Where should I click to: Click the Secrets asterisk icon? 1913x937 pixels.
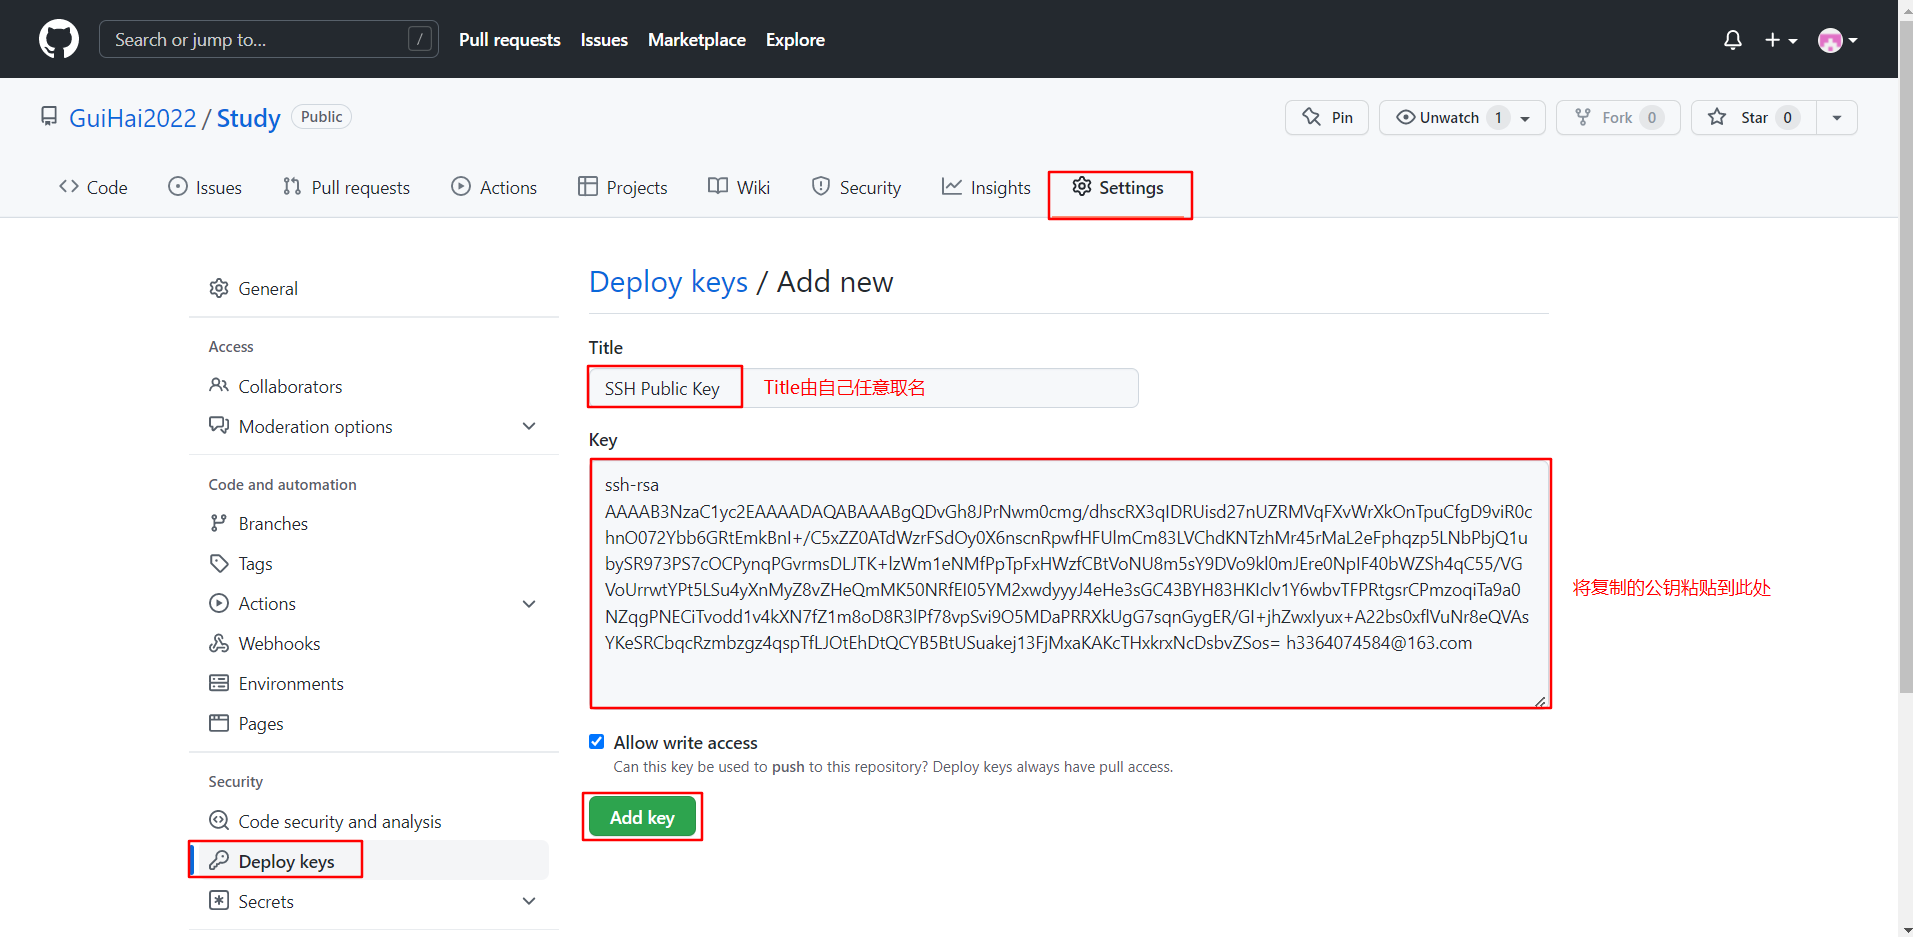coord(219,901)
